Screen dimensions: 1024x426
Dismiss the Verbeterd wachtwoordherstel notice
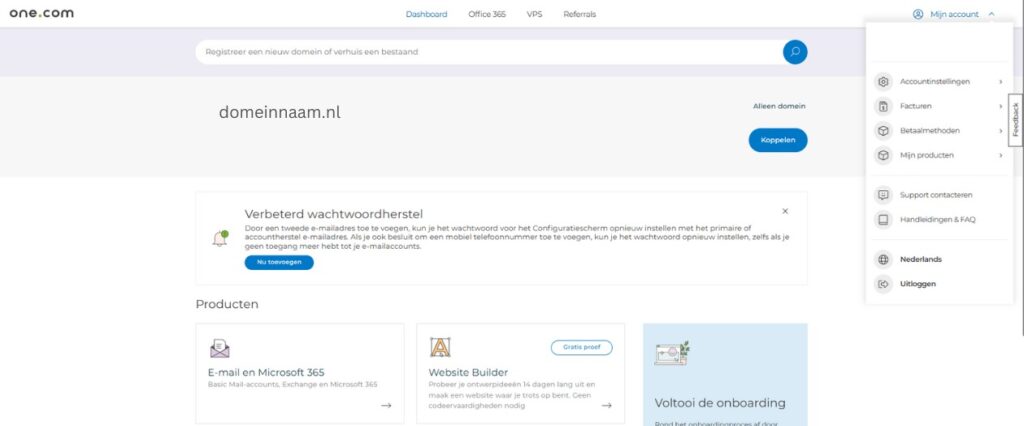pos(785,211)
